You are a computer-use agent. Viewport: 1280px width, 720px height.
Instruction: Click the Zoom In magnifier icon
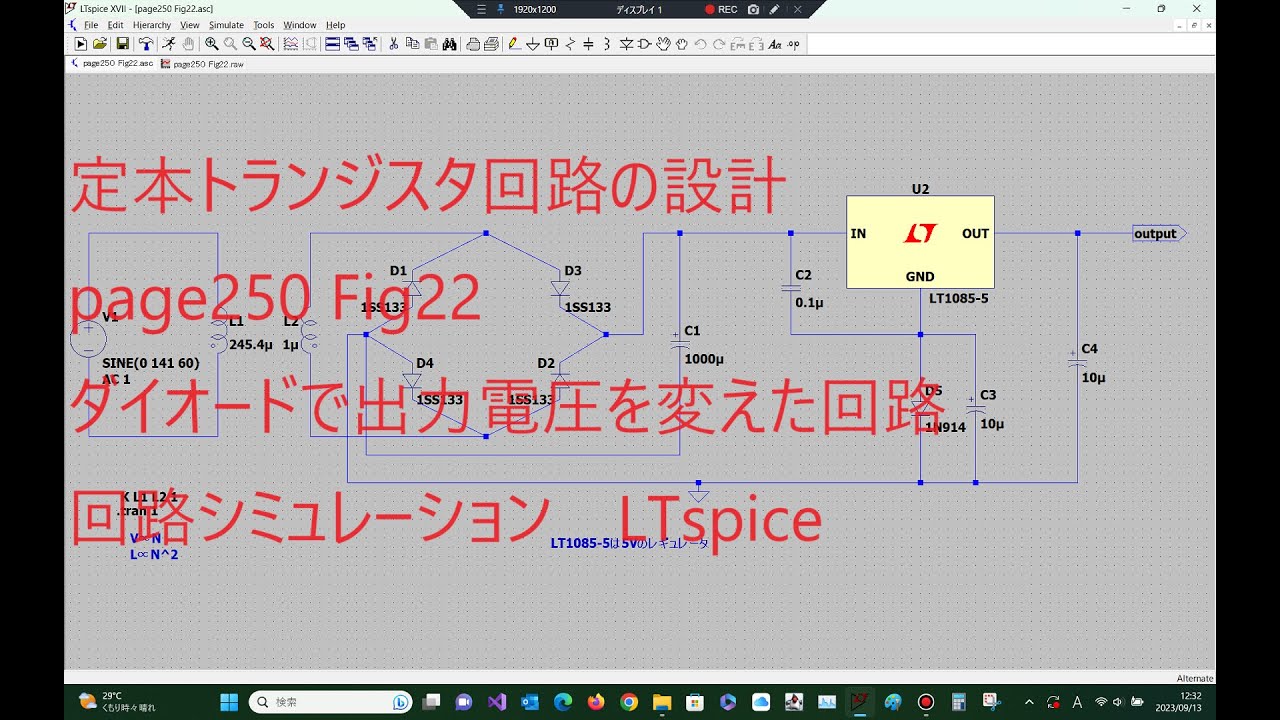click(x=212, y=44)
